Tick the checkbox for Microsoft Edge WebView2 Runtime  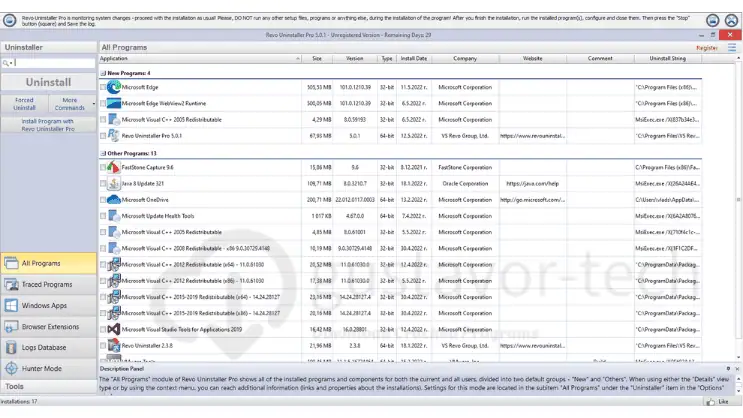click(103, 103)
